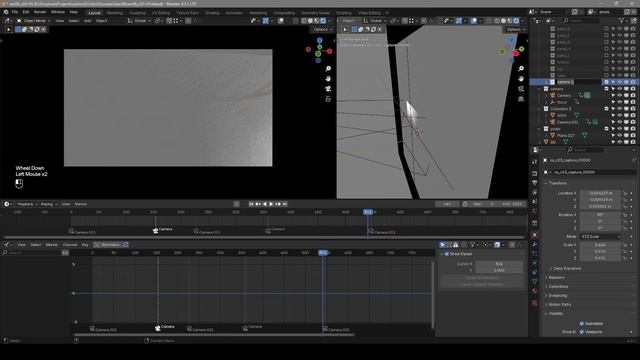Click the pan hand icon in right viewport
The image size is (640, 360).
521,79
